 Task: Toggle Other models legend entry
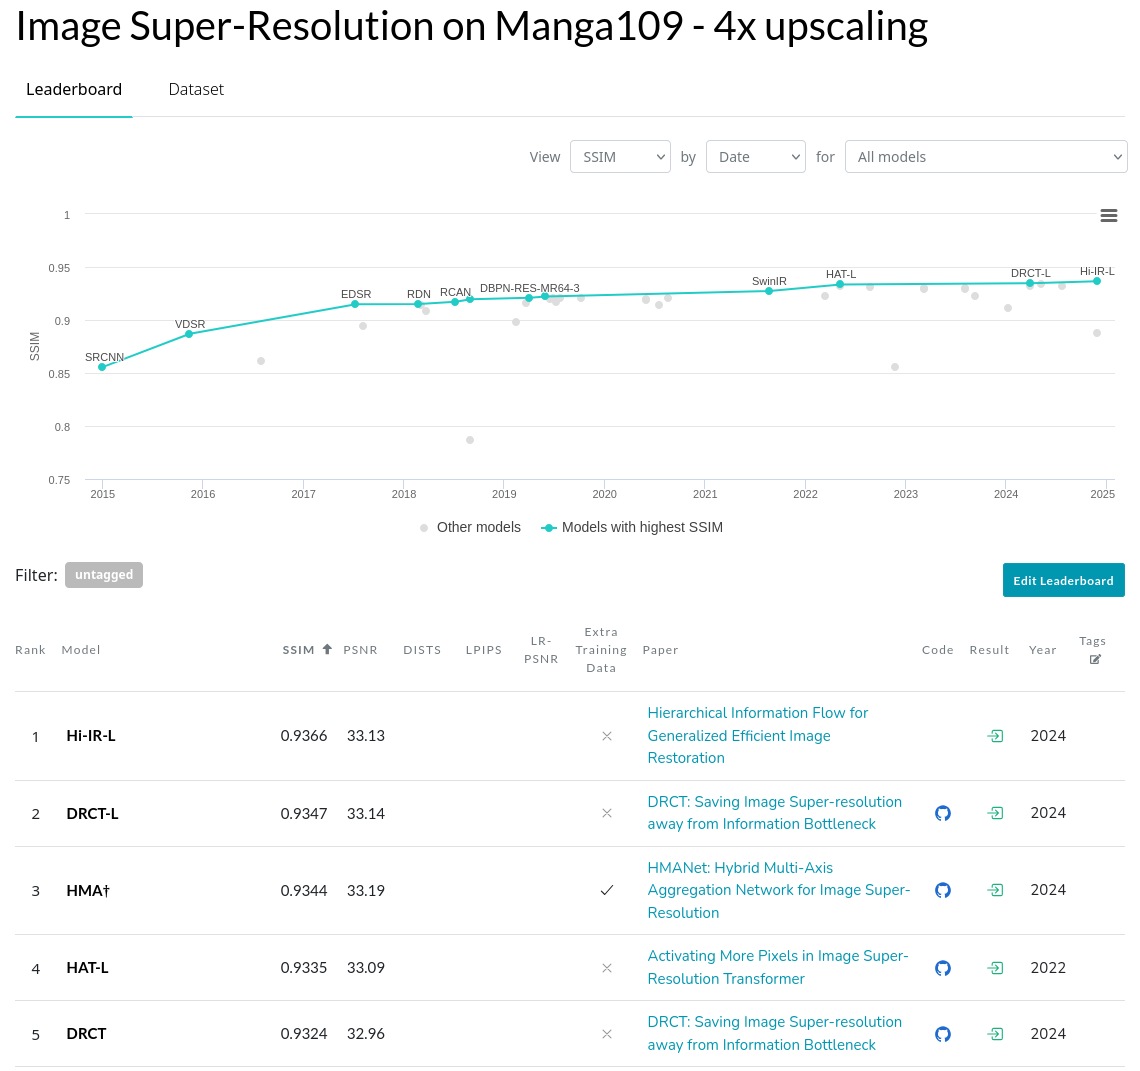click(470, 527)
